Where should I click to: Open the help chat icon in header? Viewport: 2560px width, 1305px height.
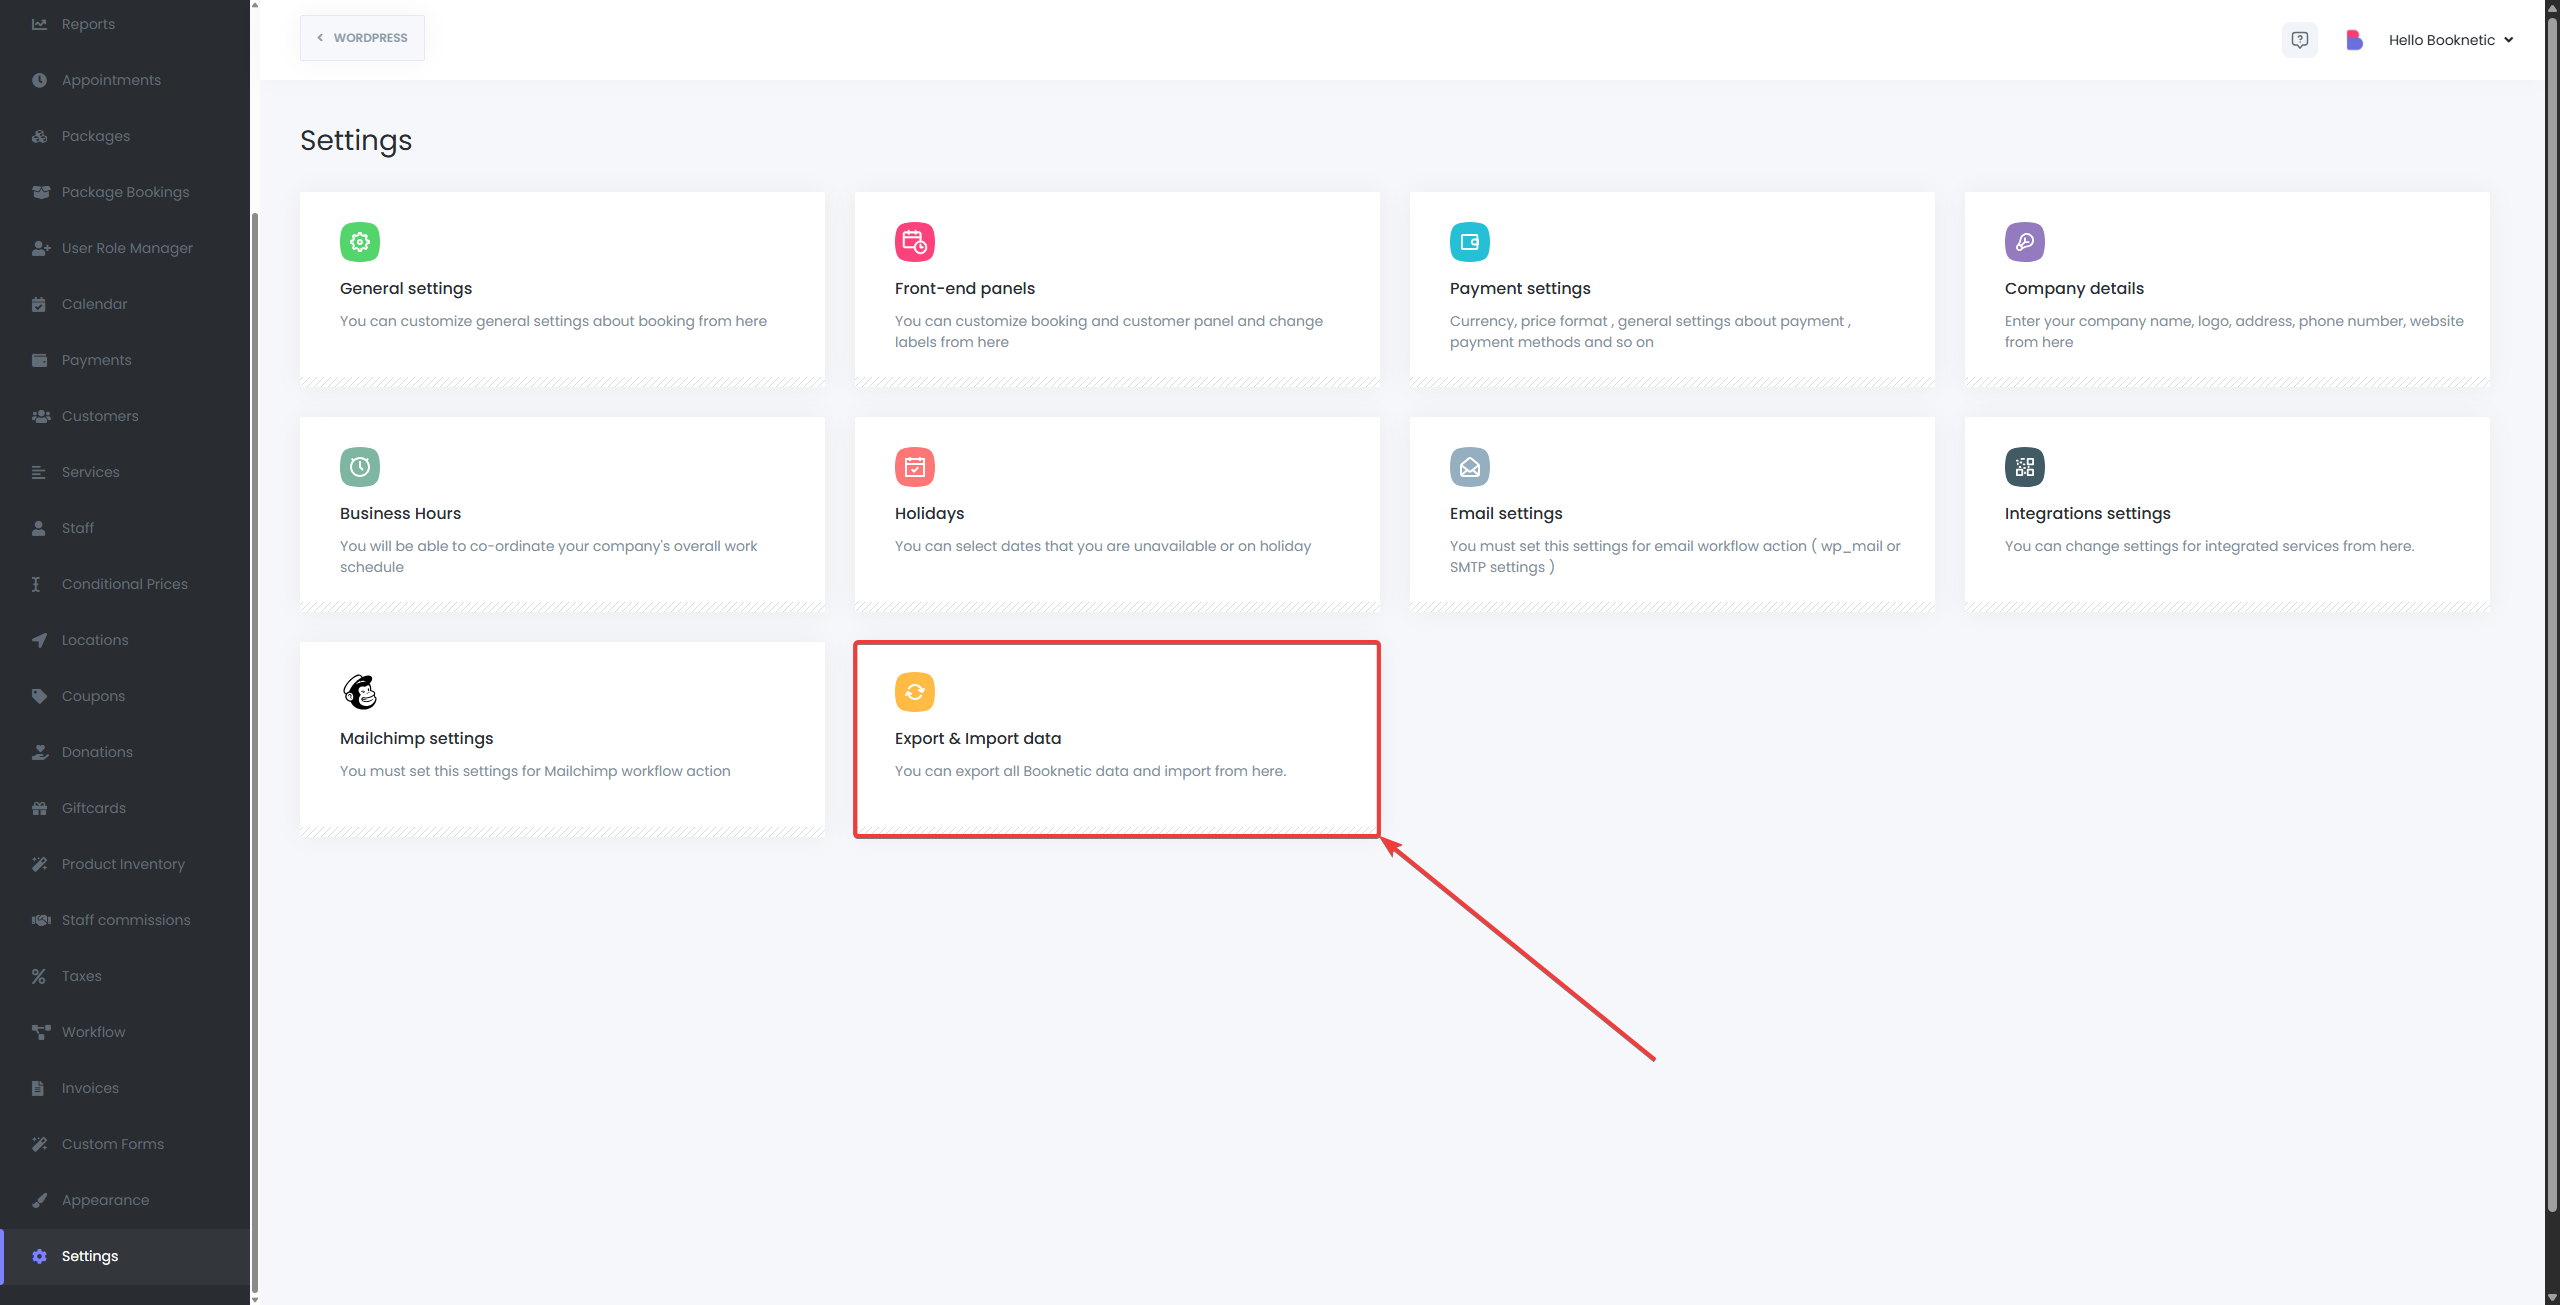point(2300,40)
